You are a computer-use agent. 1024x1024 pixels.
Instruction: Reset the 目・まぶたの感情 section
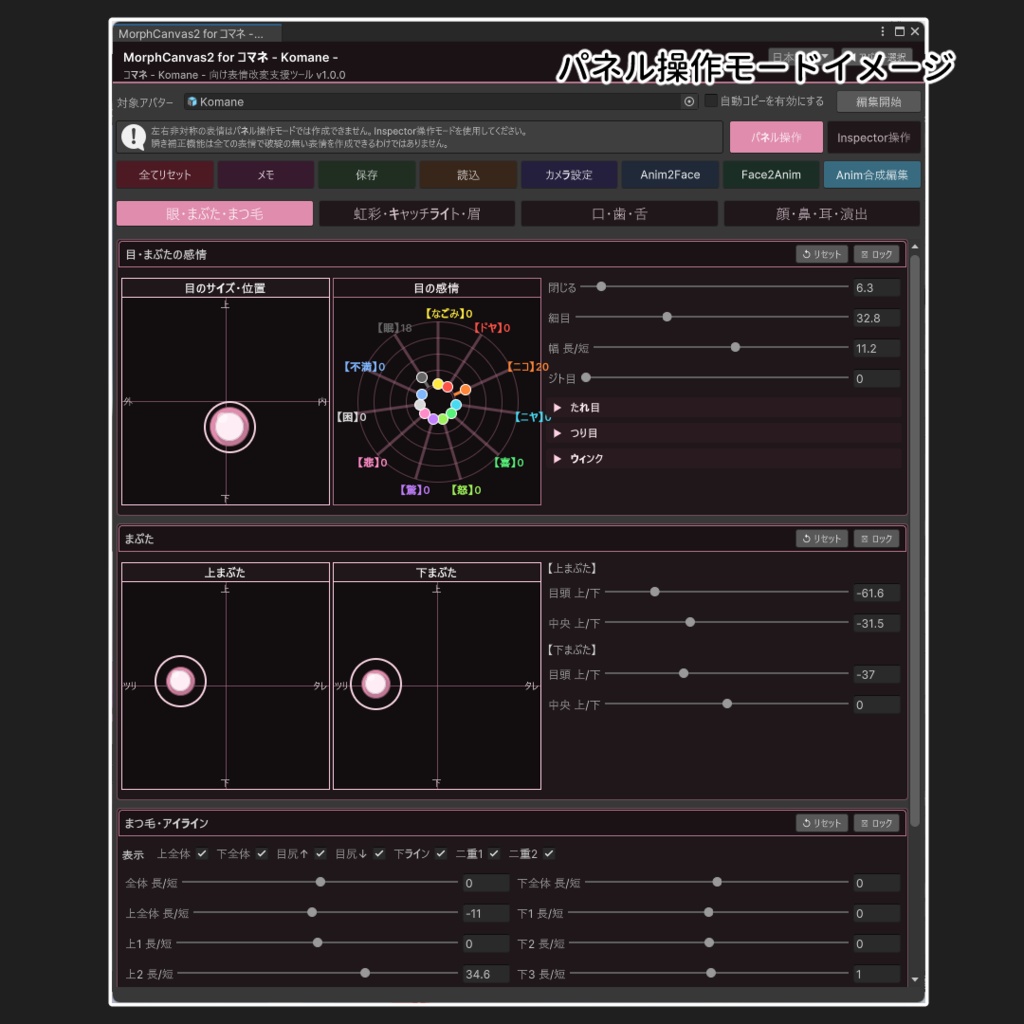pyautogui.click(x=822, y=254)
